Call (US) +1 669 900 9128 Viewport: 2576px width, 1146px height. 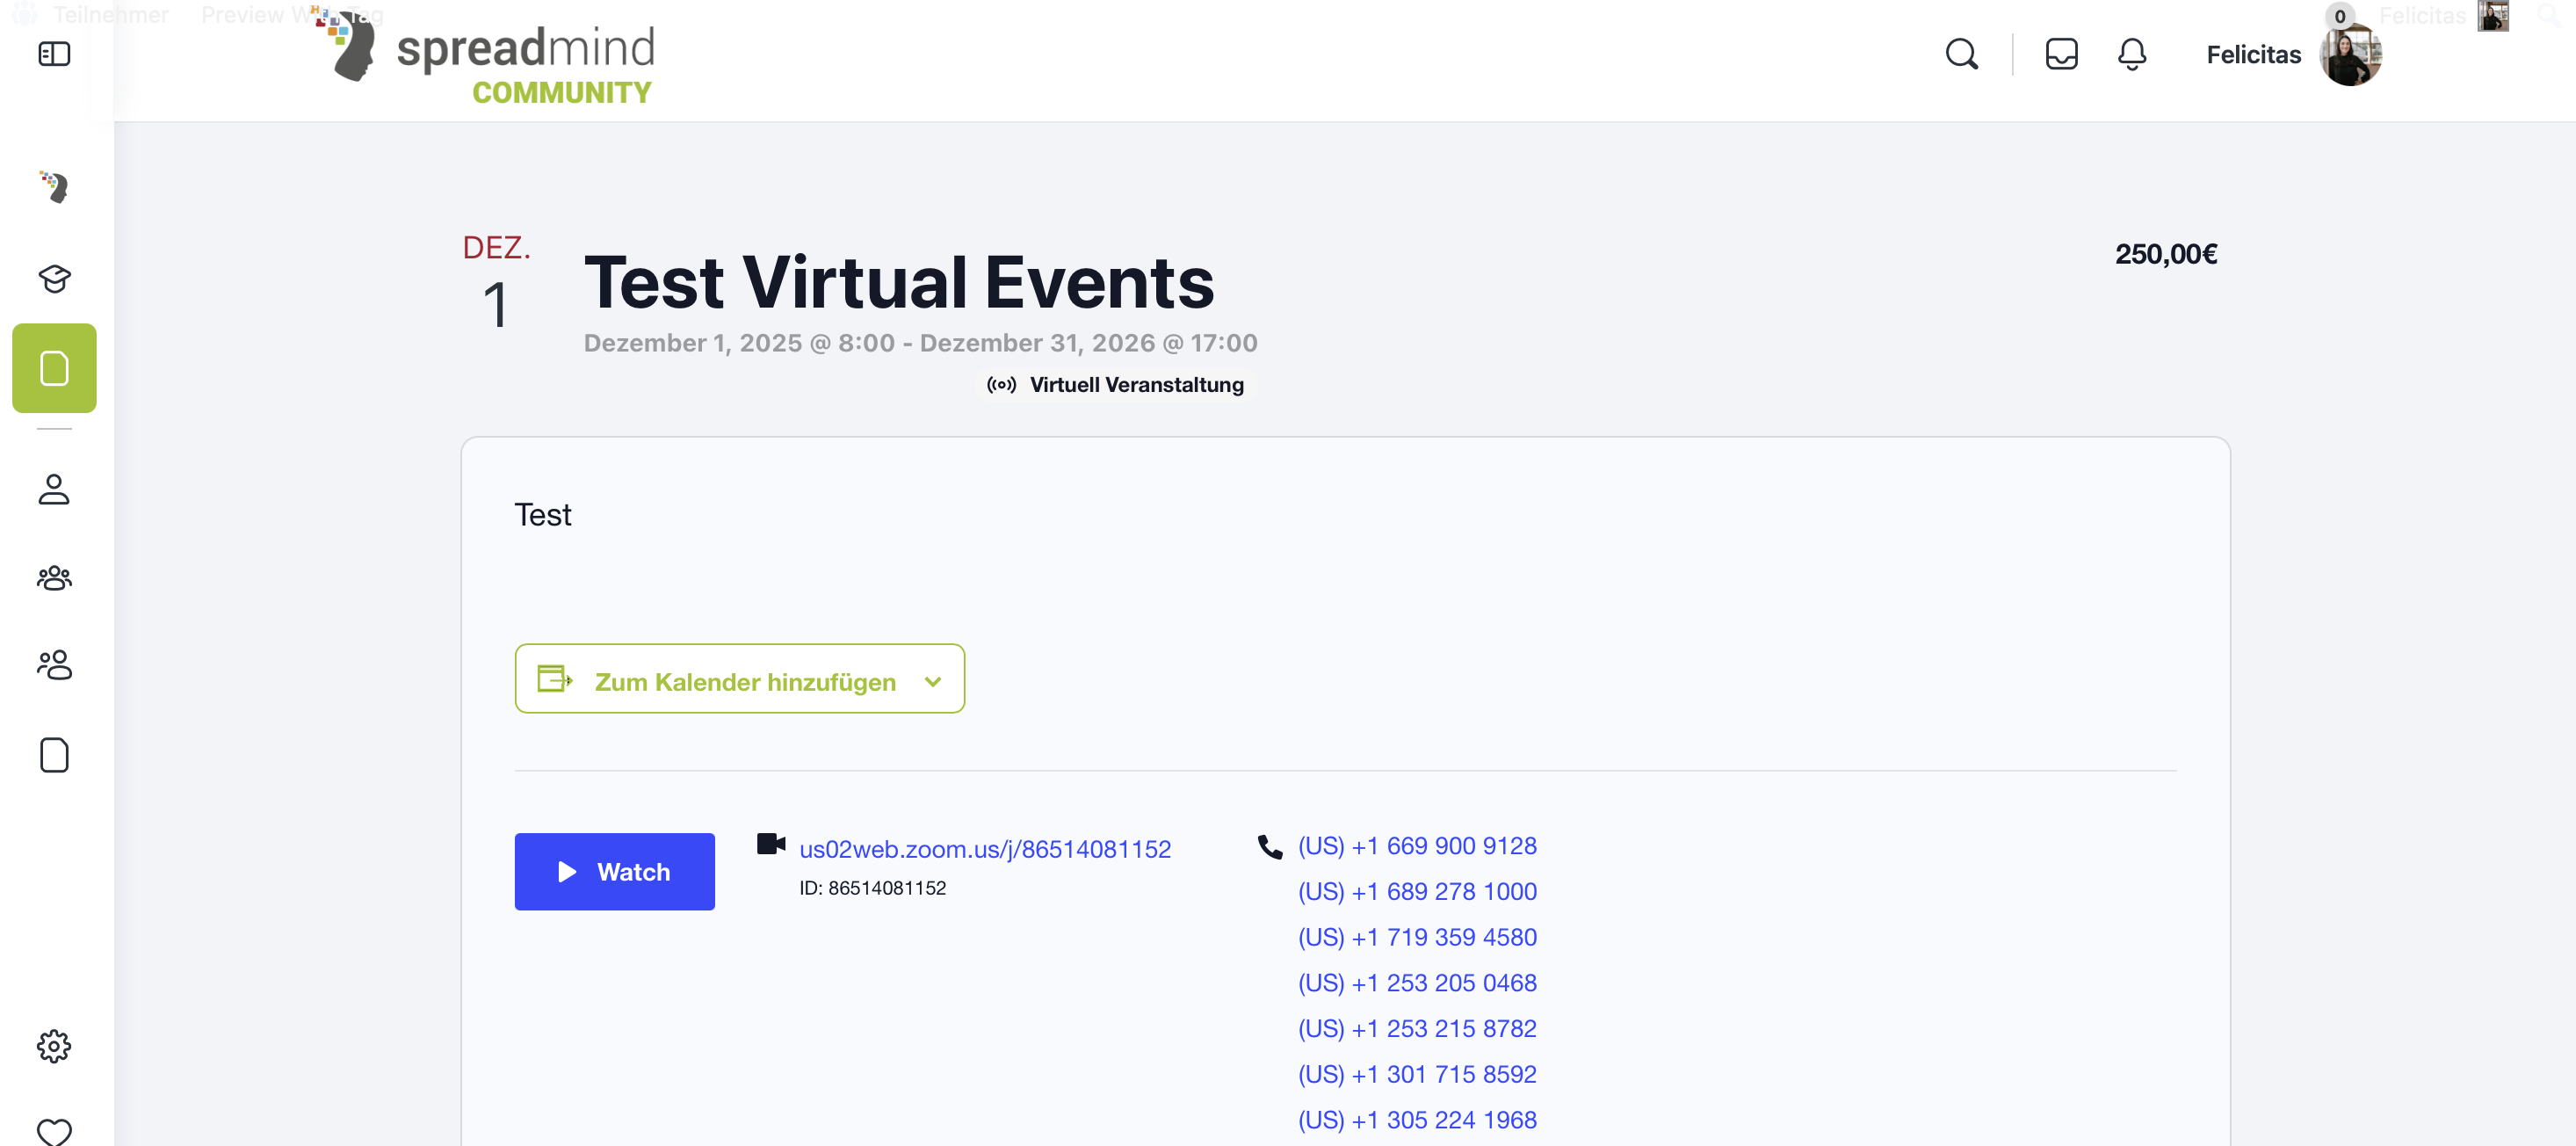point(1417,846)
